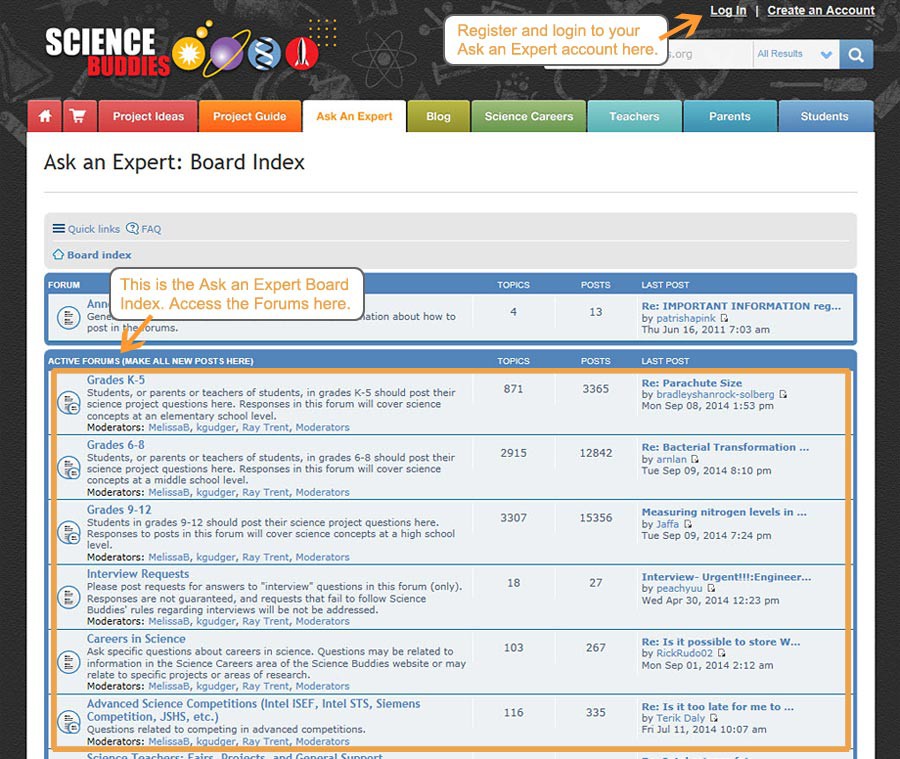Image resolution: width=900 pixels, height=759 pixels.
Task: Visit bradleyshanrock-solberg's user profile
Action: [715, 394]
